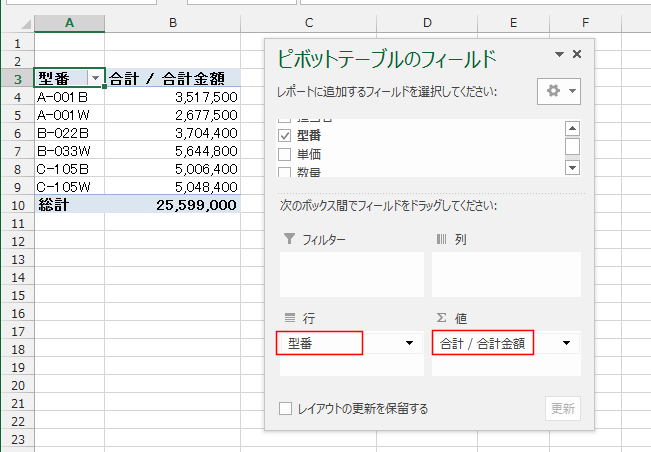The height and width of the screenshot is (452, 651).
Task: Open the 型番 filter dropdown in cell A3
Action: [95, 78]
